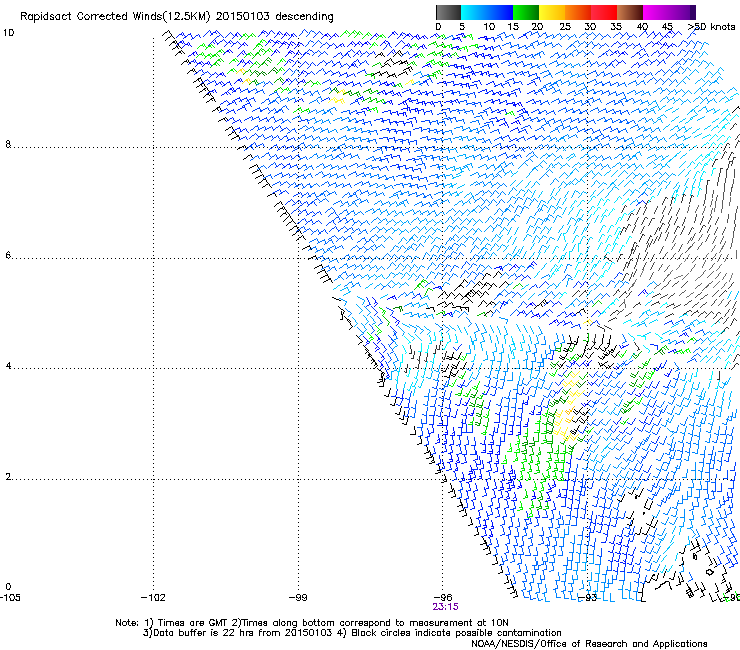The image size is (740, 650).
Task: Click the purple '23:15' time stamp
Action: tap(445, 607)
